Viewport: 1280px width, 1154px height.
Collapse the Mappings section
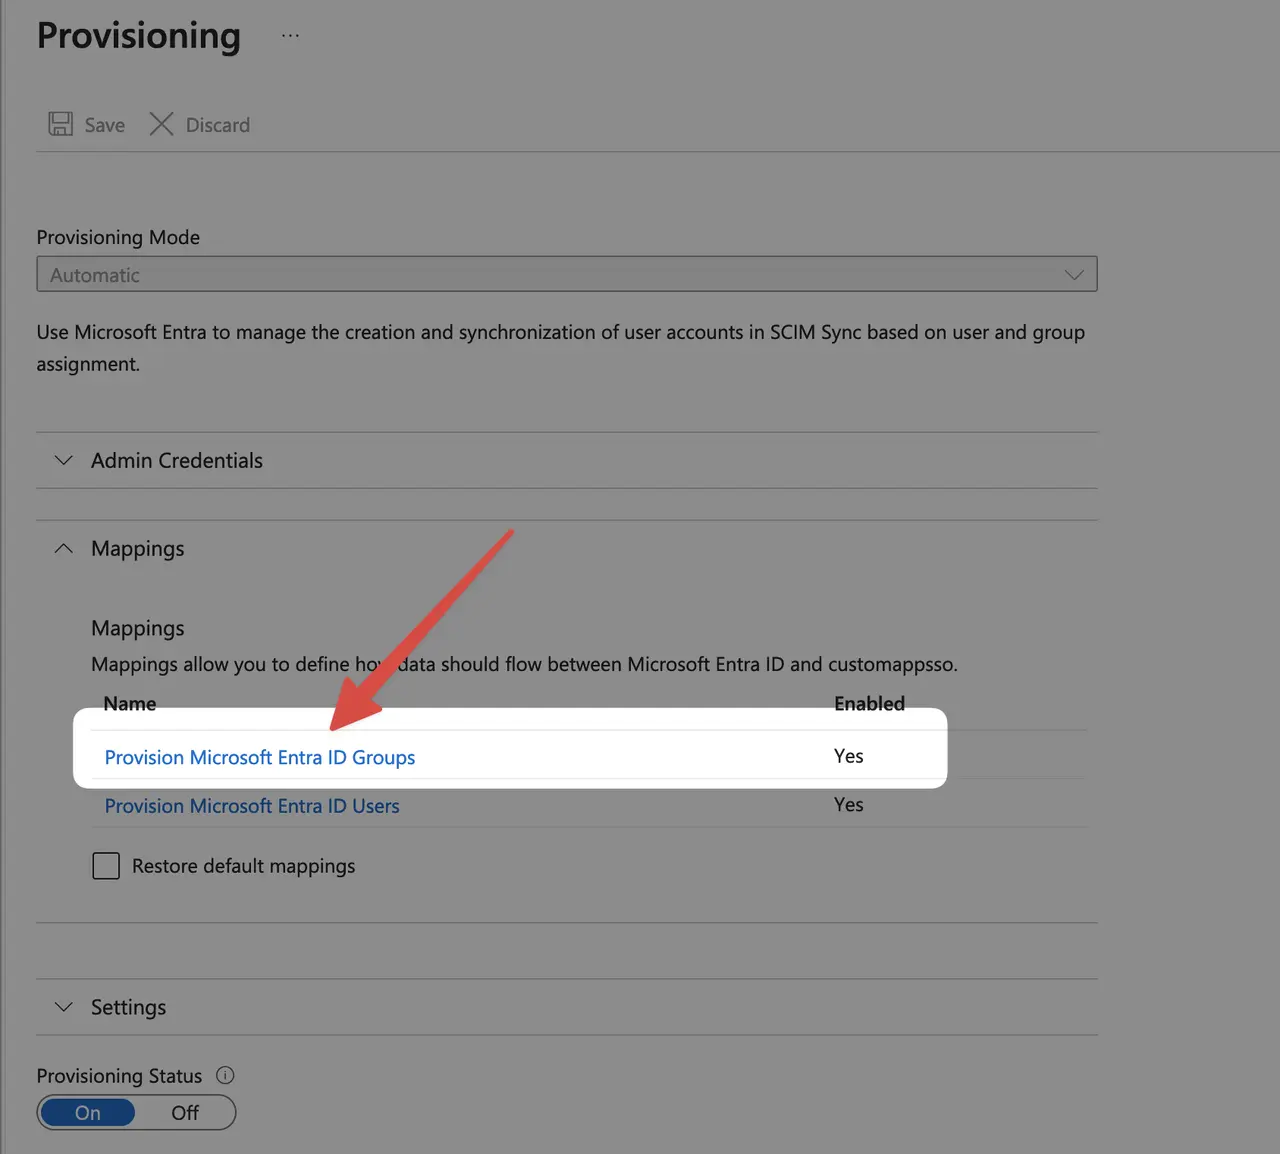point(567,548)
